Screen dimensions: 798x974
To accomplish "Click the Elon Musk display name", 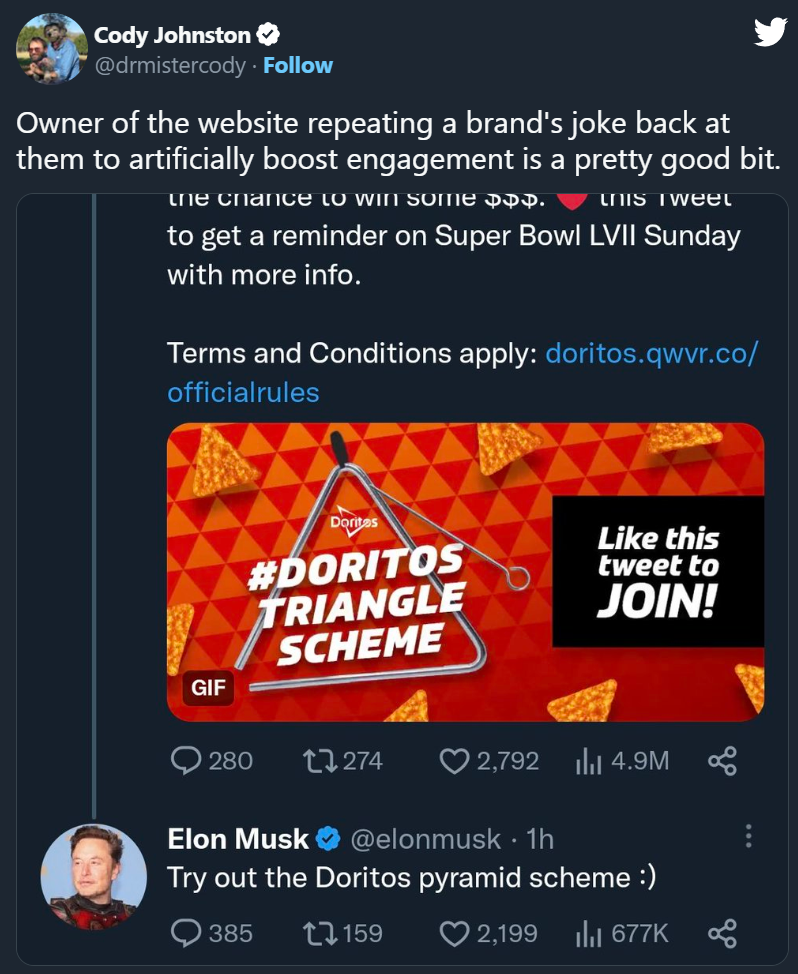I will pos(238,839).
